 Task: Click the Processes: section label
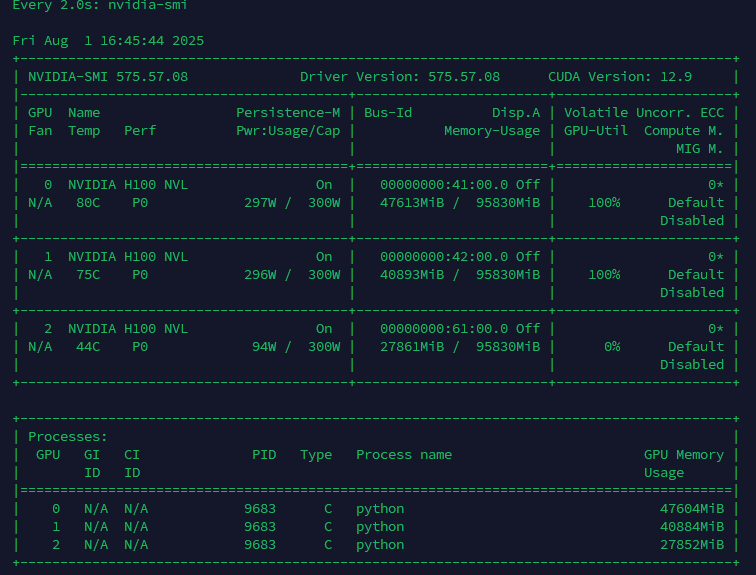[x=68, y=437]
